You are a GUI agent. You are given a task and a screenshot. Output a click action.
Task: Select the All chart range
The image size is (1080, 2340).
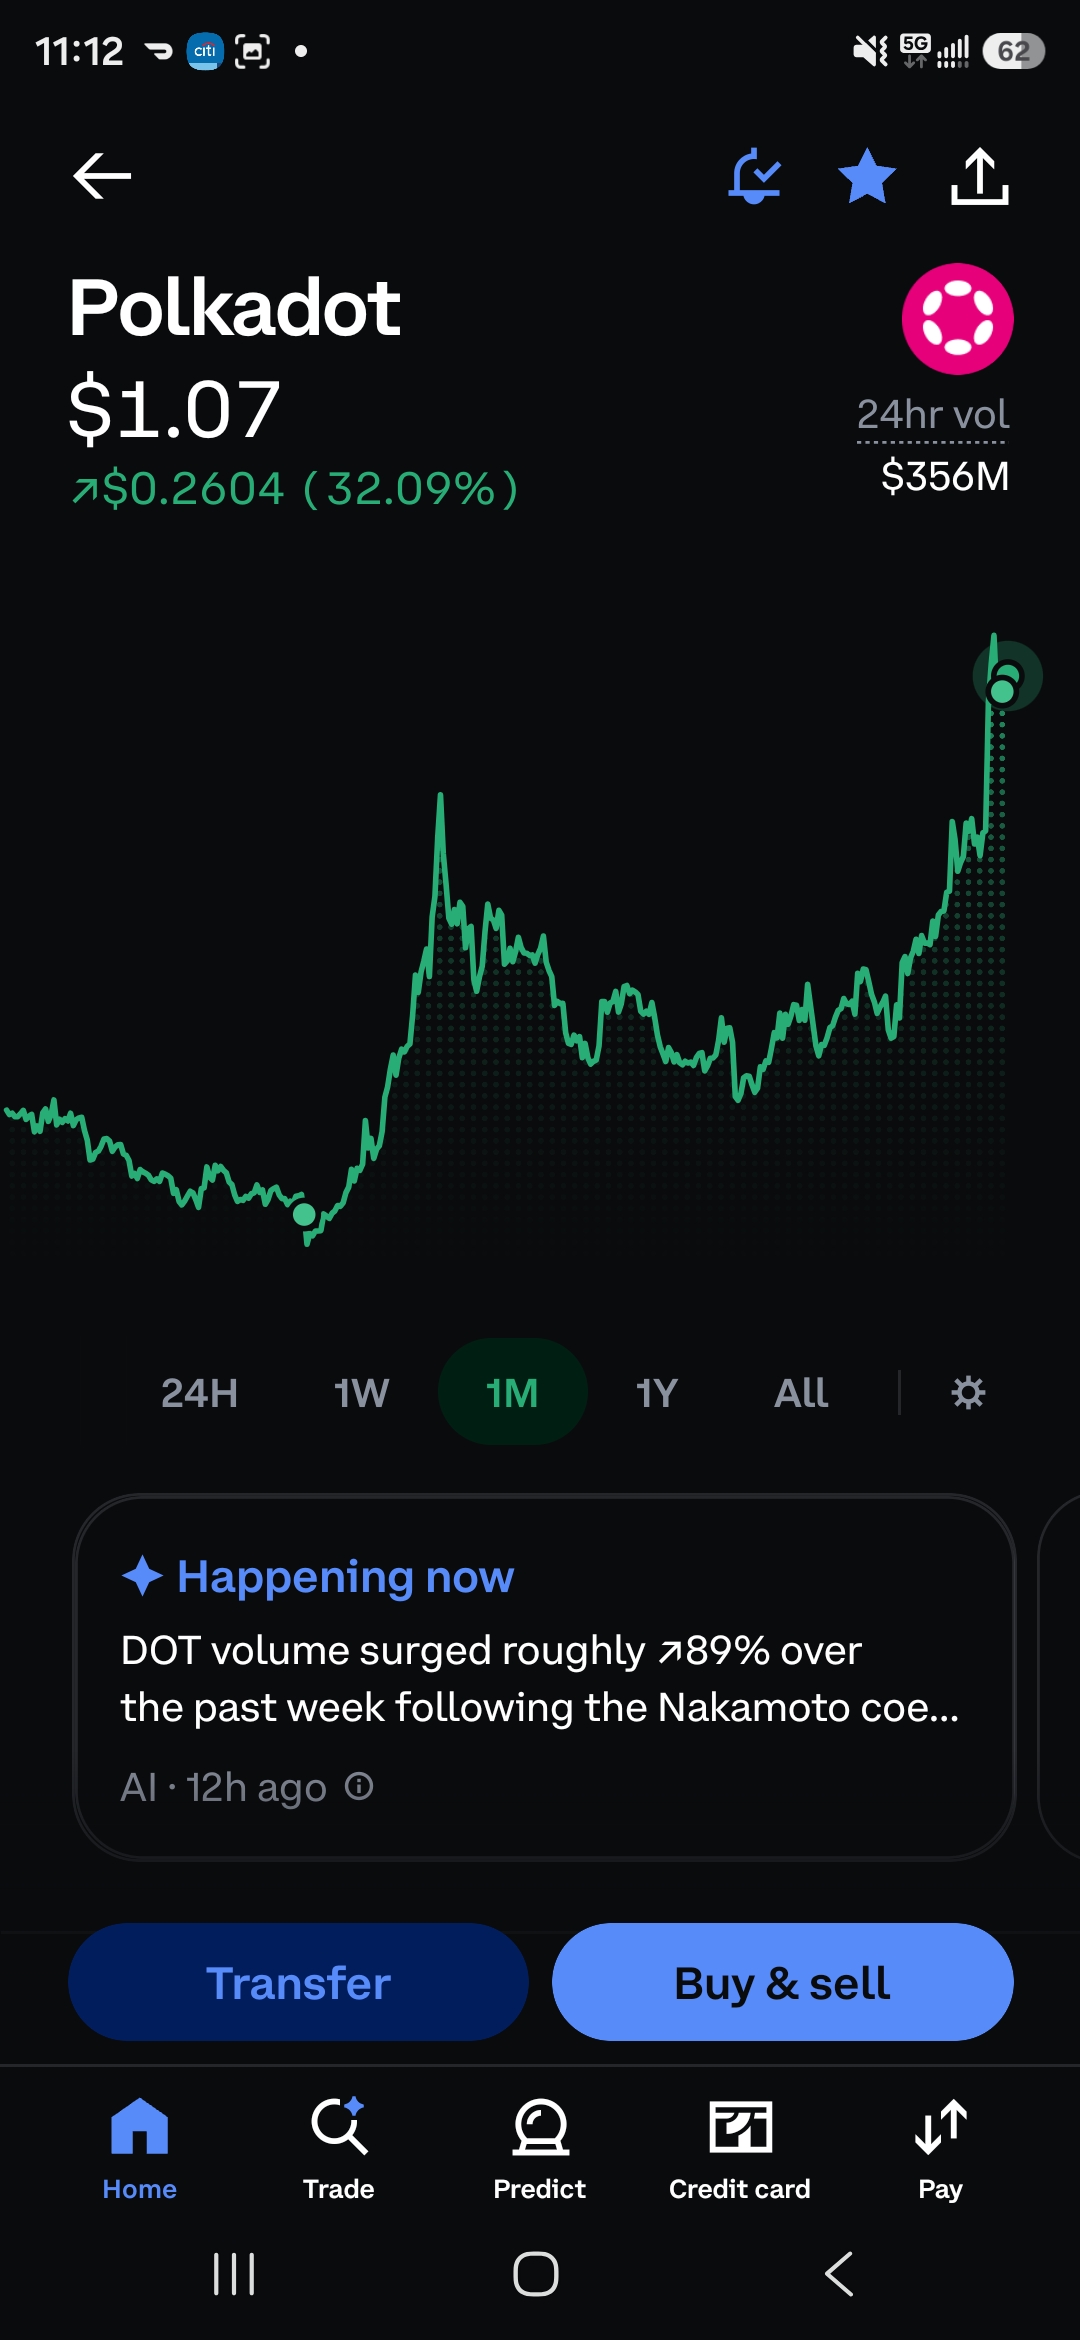tap(801, 1392)
